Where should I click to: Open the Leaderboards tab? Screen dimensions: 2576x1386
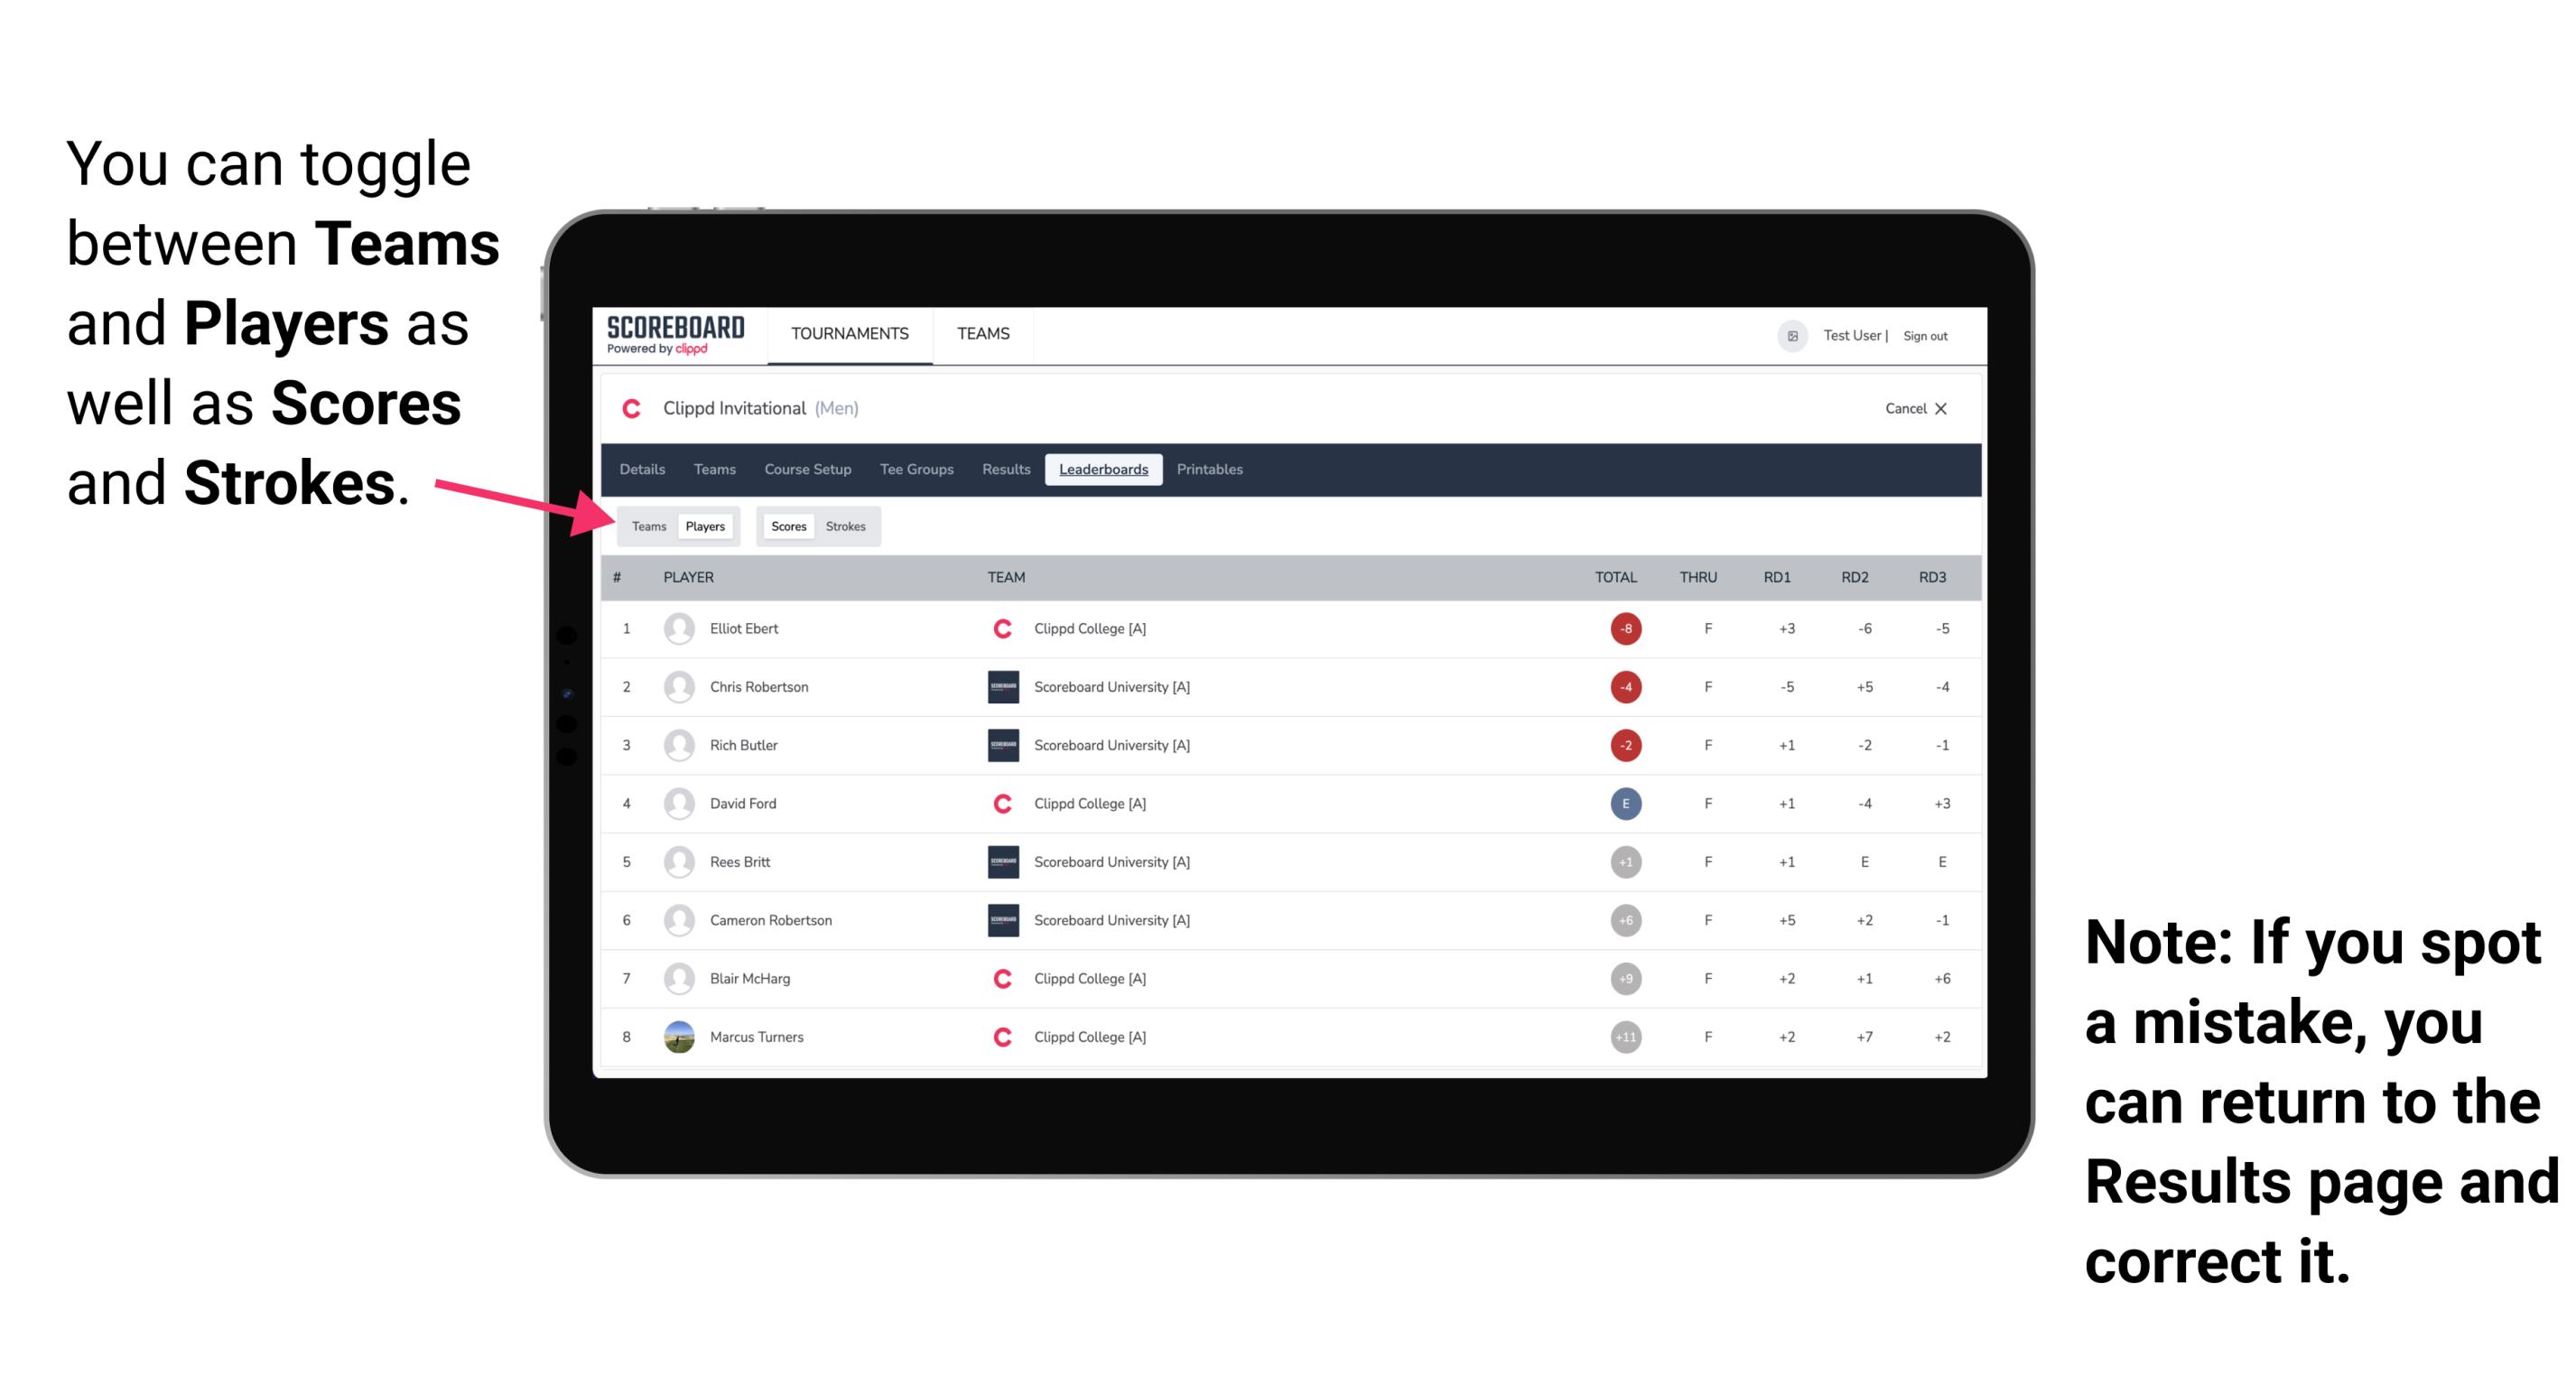[x=1105, y=470]
